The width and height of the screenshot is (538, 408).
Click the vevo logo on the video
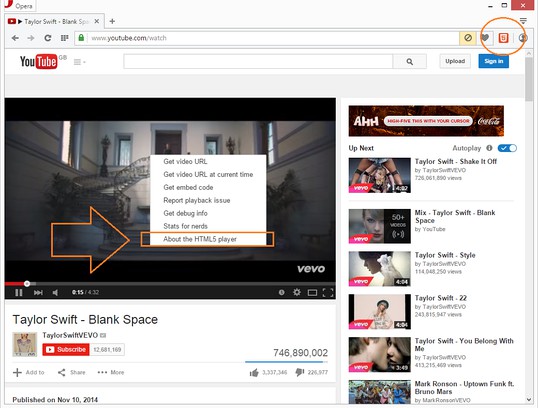[311, 269]
